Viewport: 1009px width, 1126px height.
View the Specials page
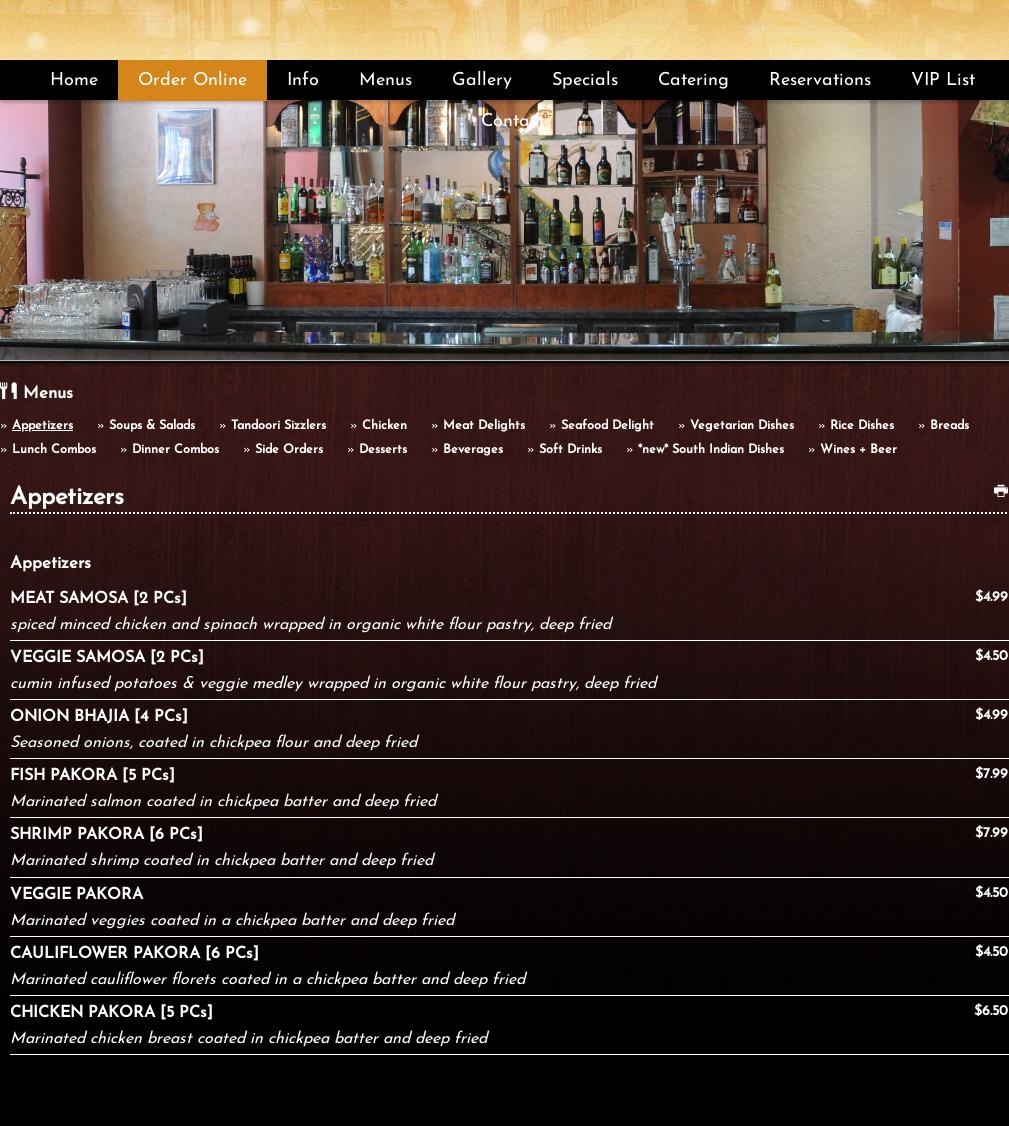click(x=584, y=80)
